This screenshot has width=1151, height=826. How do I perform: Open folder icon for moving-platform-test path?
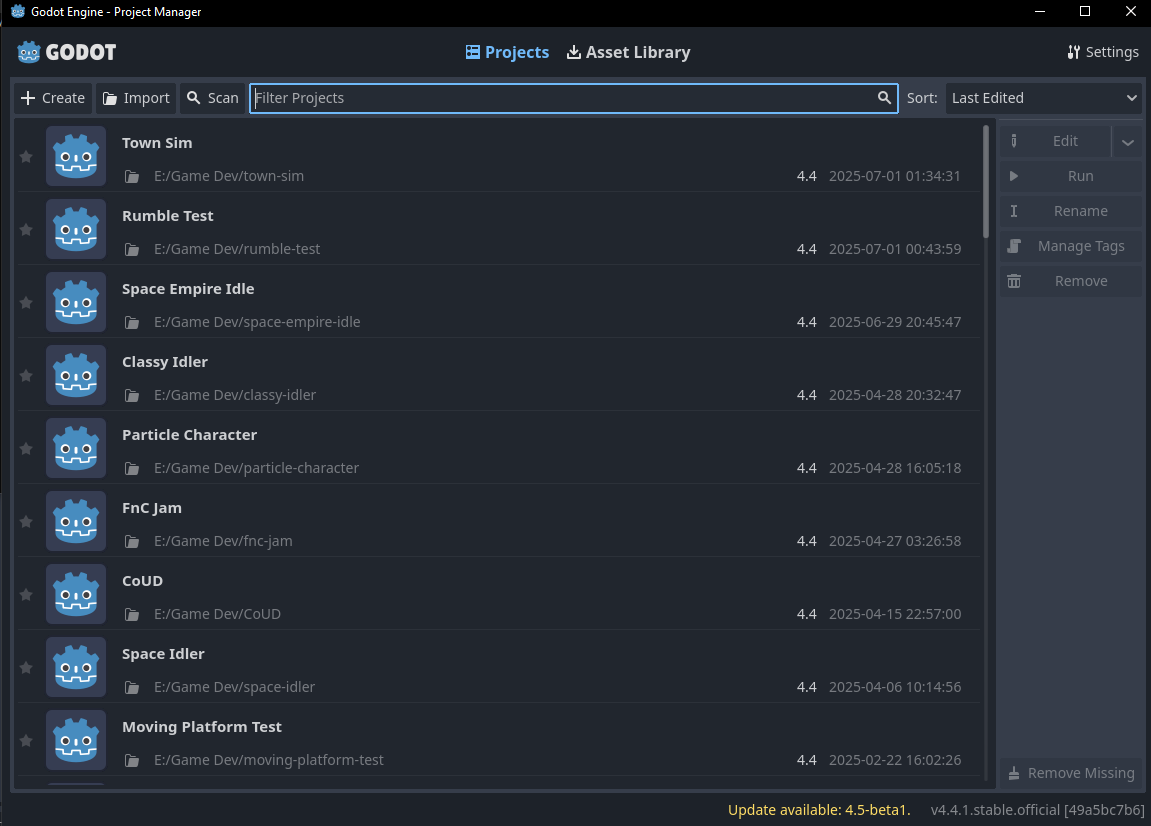coord(132,761)
